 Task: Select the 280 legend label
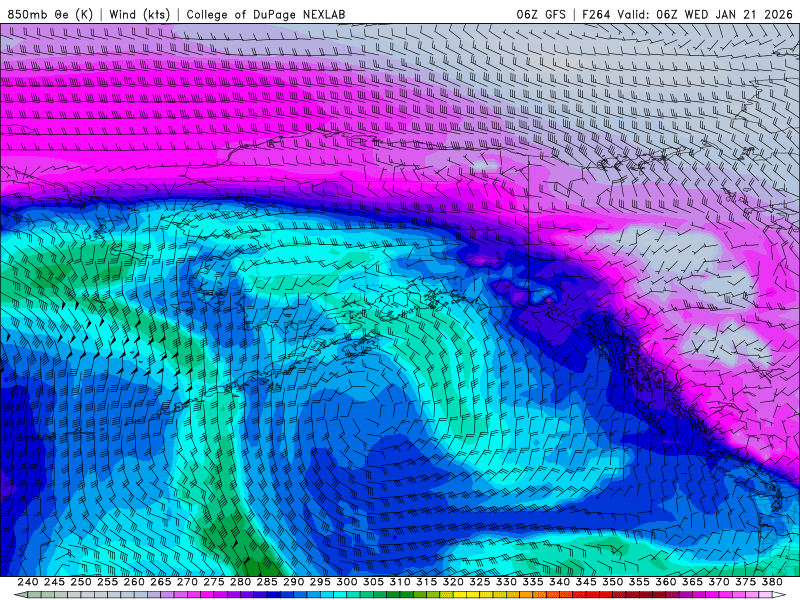coord(240,582)
